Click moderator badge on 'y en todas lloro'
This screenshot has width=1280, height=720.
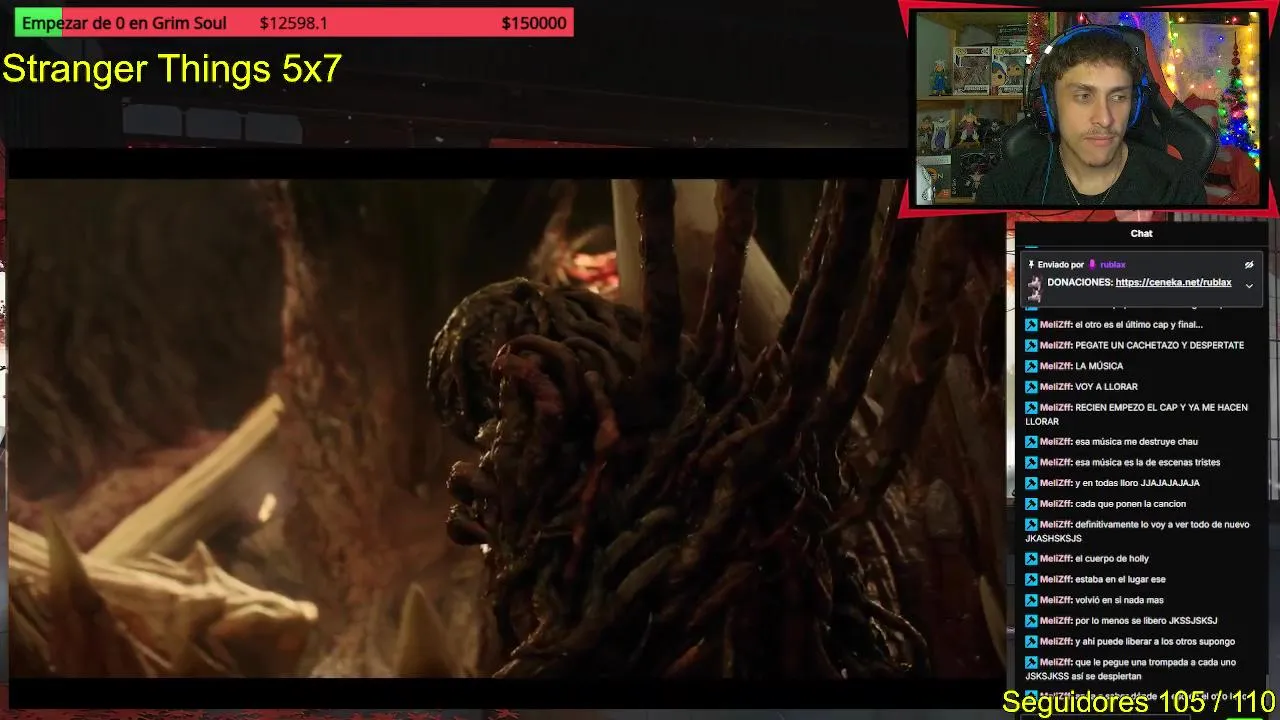pyautogui.click(x=1031, y=483)
